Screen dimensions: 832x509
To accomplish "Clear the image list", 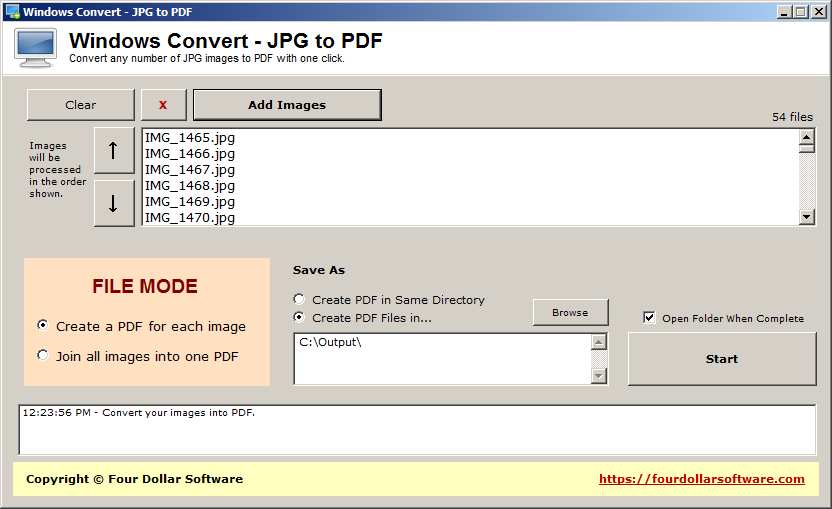I will pos(81,105).
